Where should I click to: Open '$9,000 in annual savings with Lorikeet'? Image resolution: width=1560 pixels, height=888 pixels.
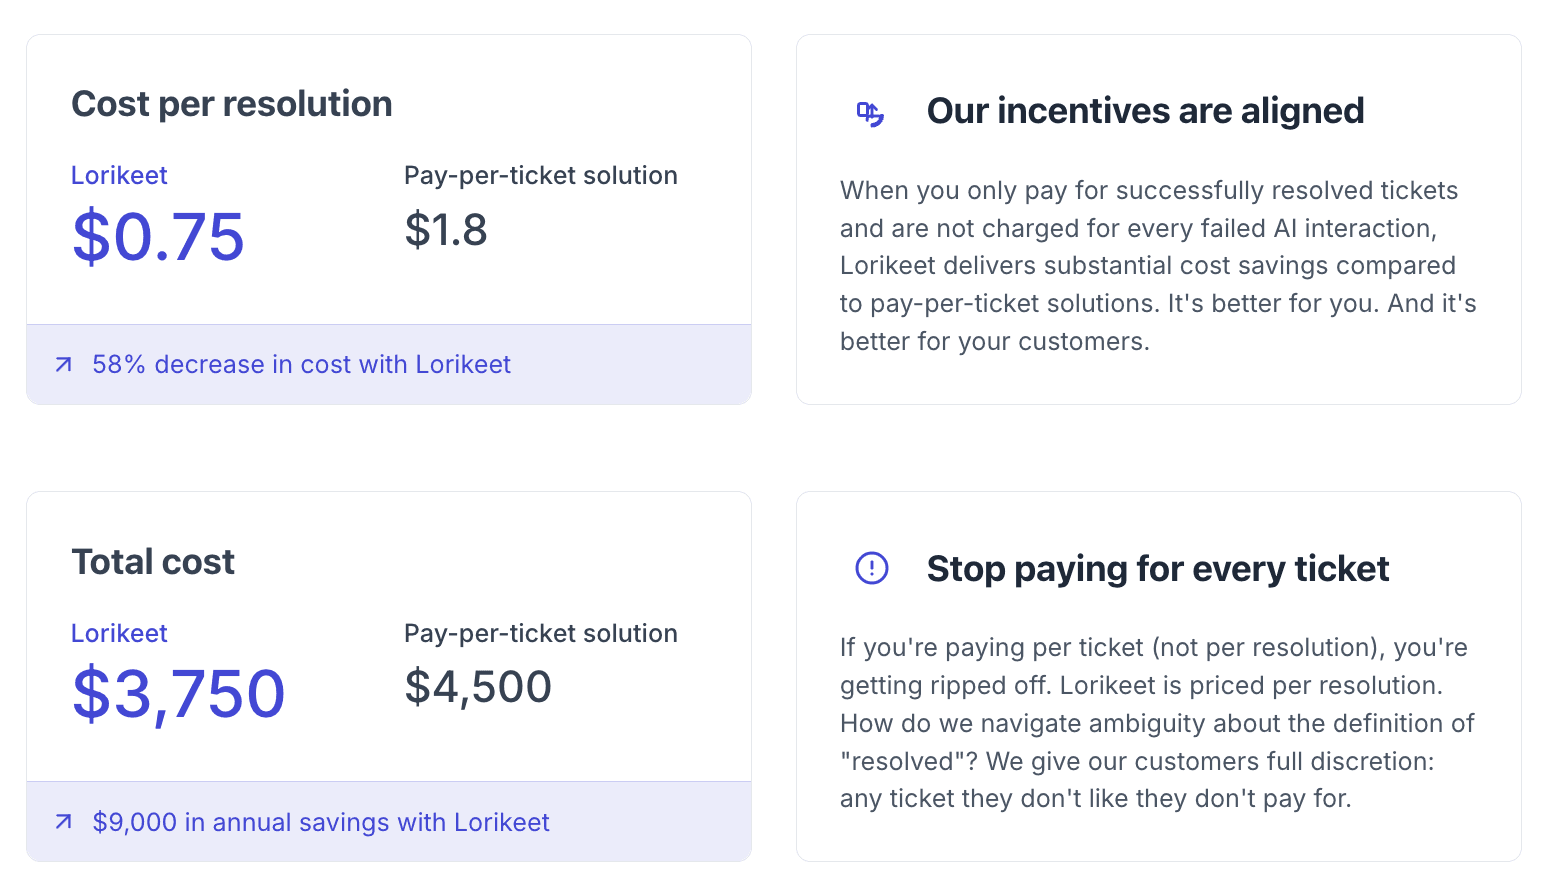(321, 822)
